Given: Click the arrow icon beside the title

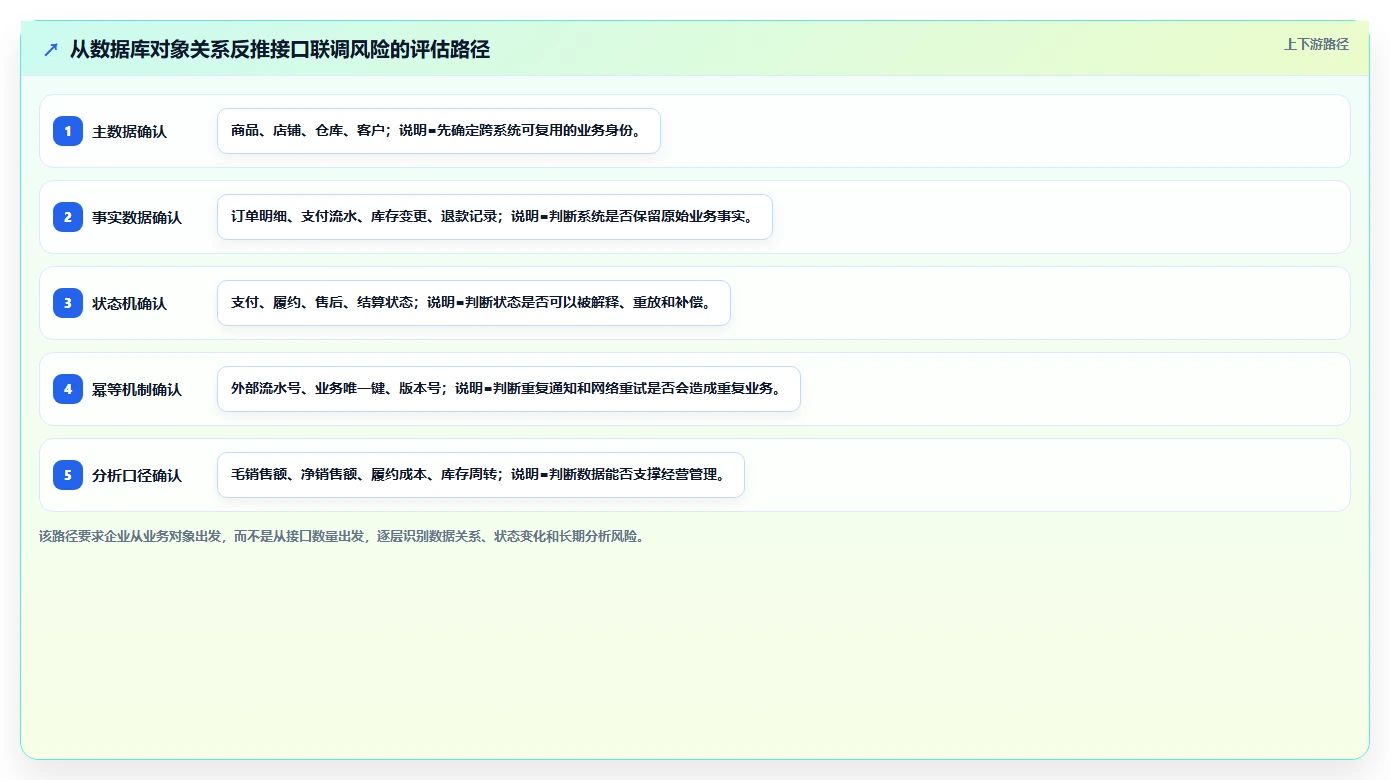Looking at the screenshot, I should coord(51,50).
